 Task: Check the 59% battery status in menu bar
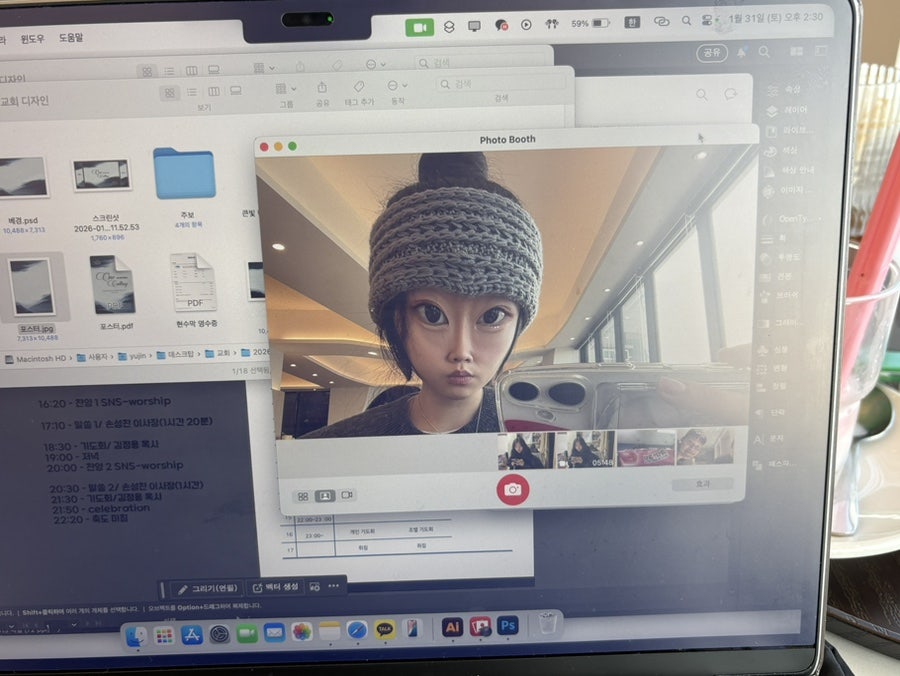pos(590,23)
